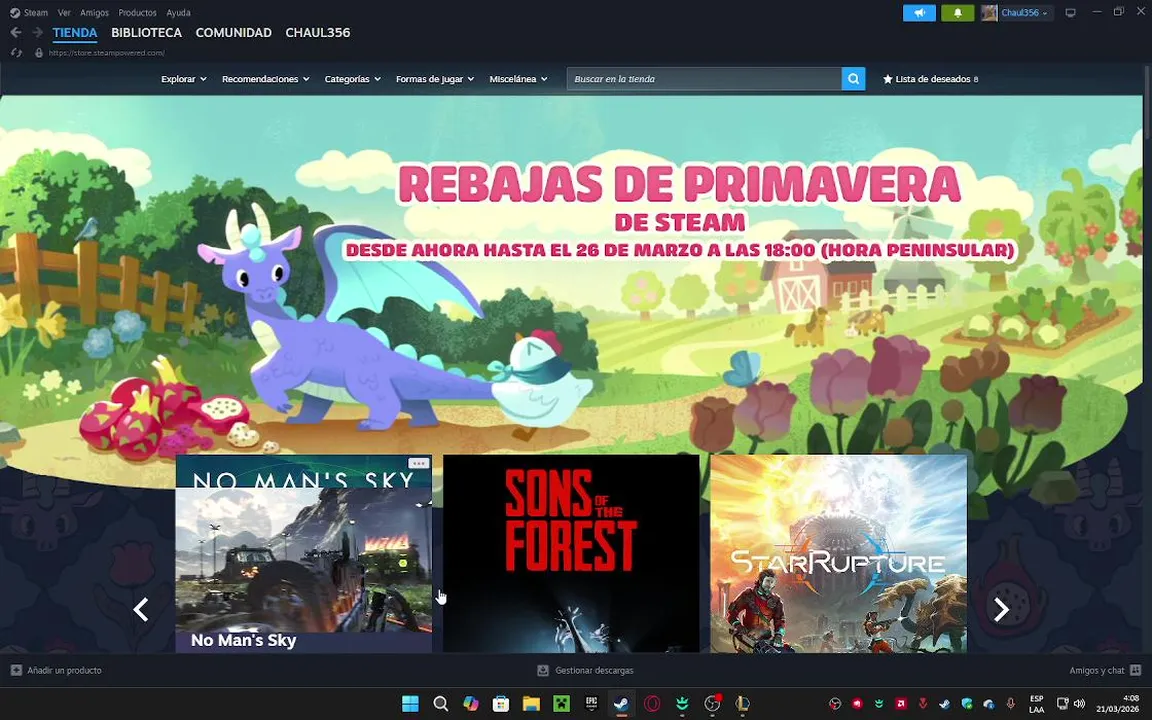Image resolution: width=1152 pixels, height=720 pixels.
Task: Click the Lista de deseados star icon
Action: pyautogui.click(x=888, y=79)
